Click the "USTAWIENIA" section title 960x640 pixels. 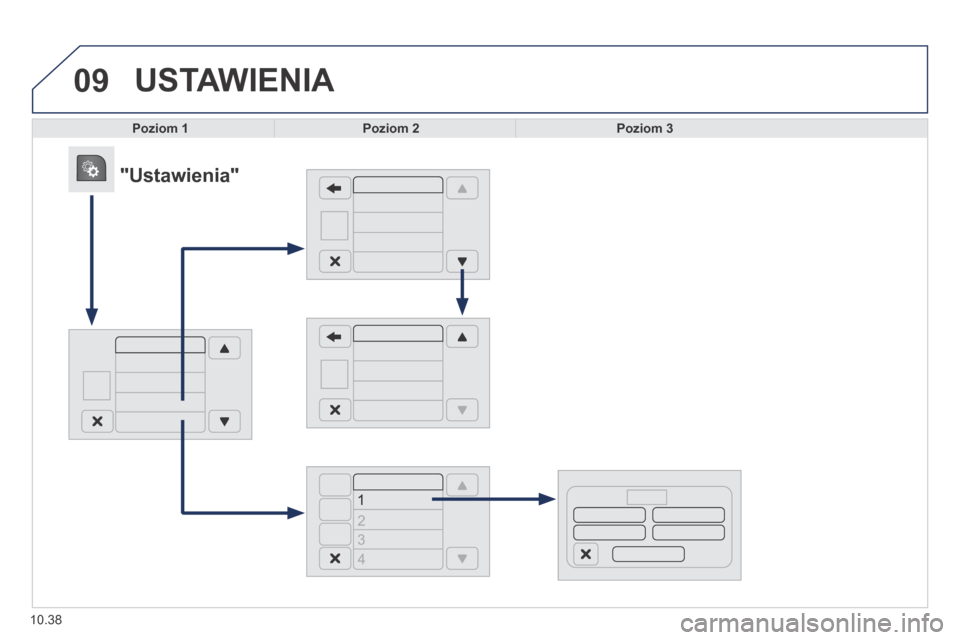(x=234, y=80)
